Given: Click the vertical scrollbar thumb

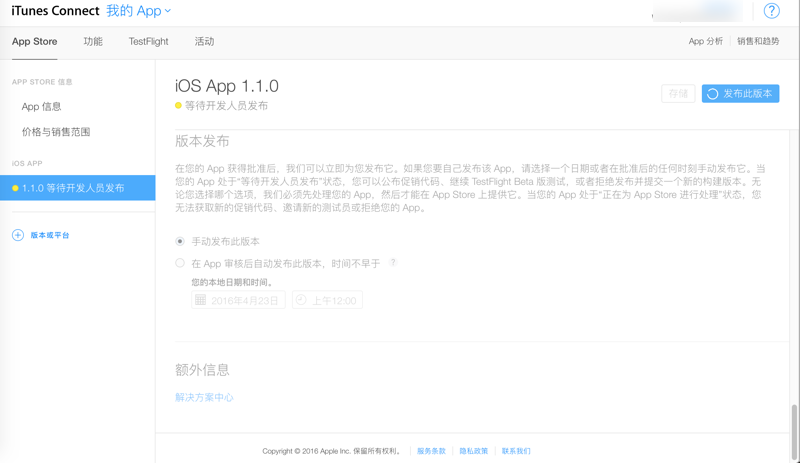Looking at the screenshot, I should tap(794, 432).
